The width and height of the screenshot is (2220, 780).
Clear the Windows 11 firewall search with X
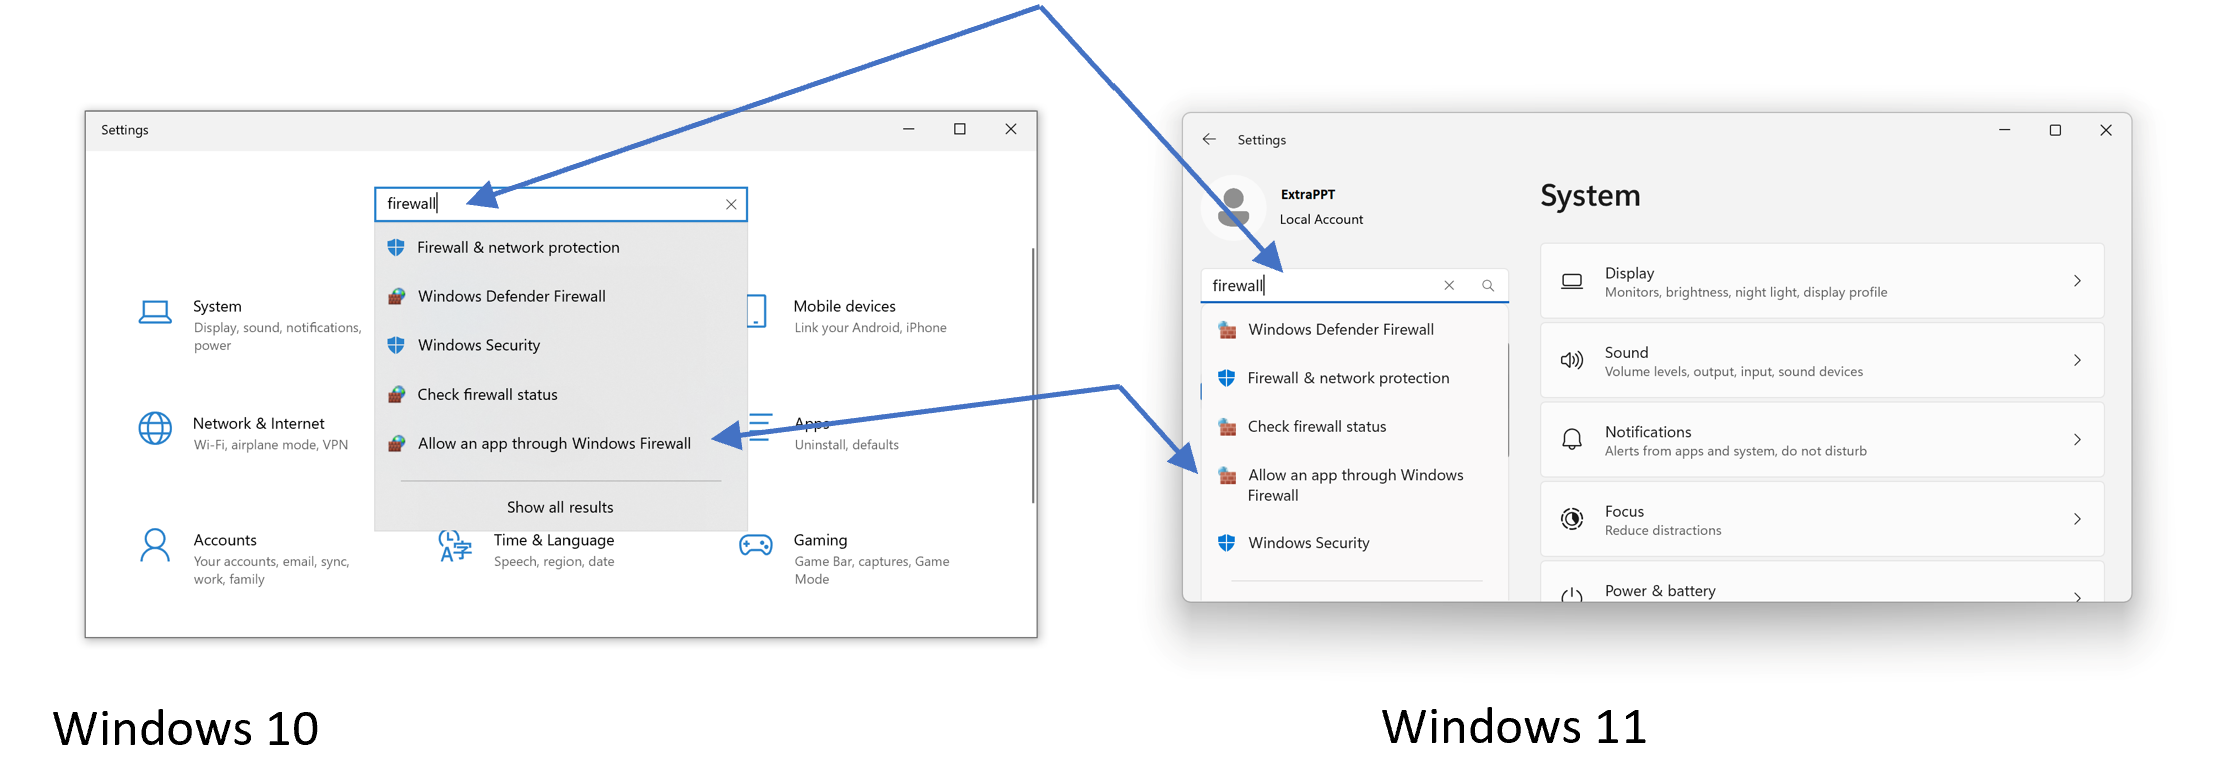(x=1449, y=285)
